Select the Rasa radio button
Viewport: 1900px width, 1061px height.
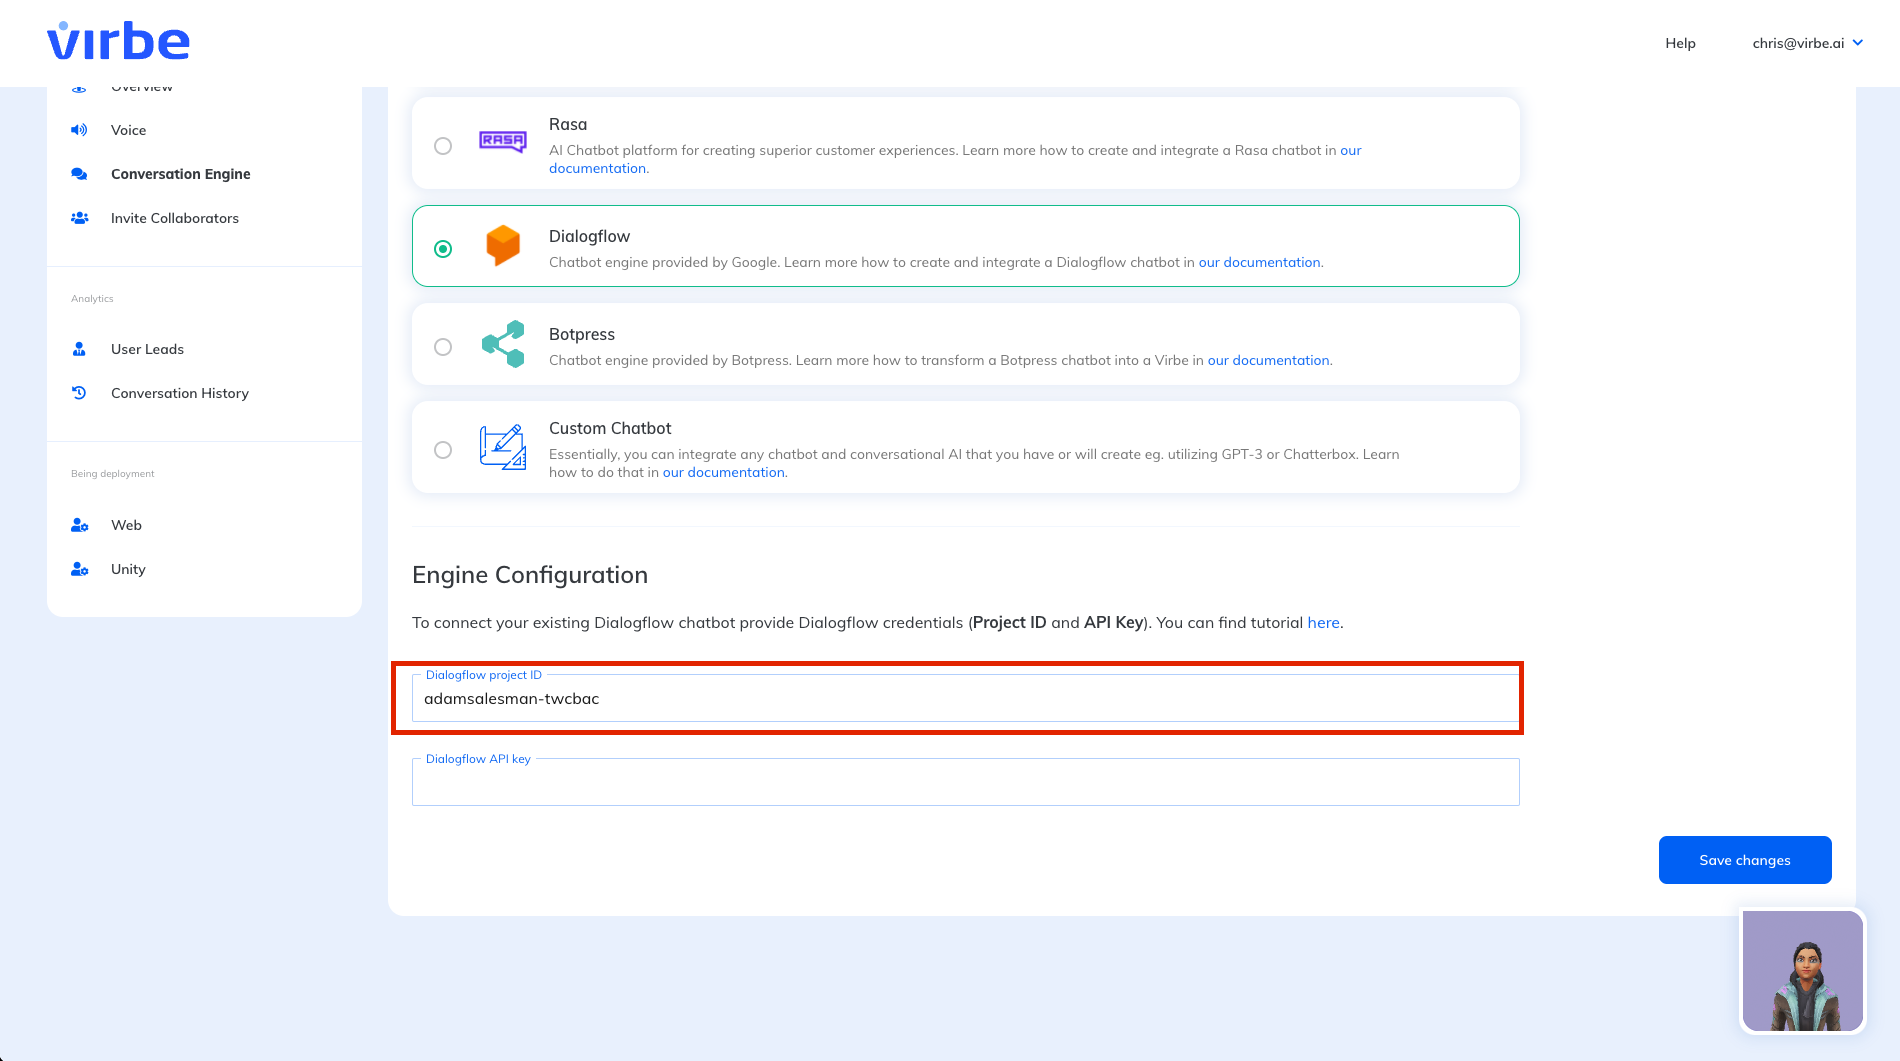[443, 146]
